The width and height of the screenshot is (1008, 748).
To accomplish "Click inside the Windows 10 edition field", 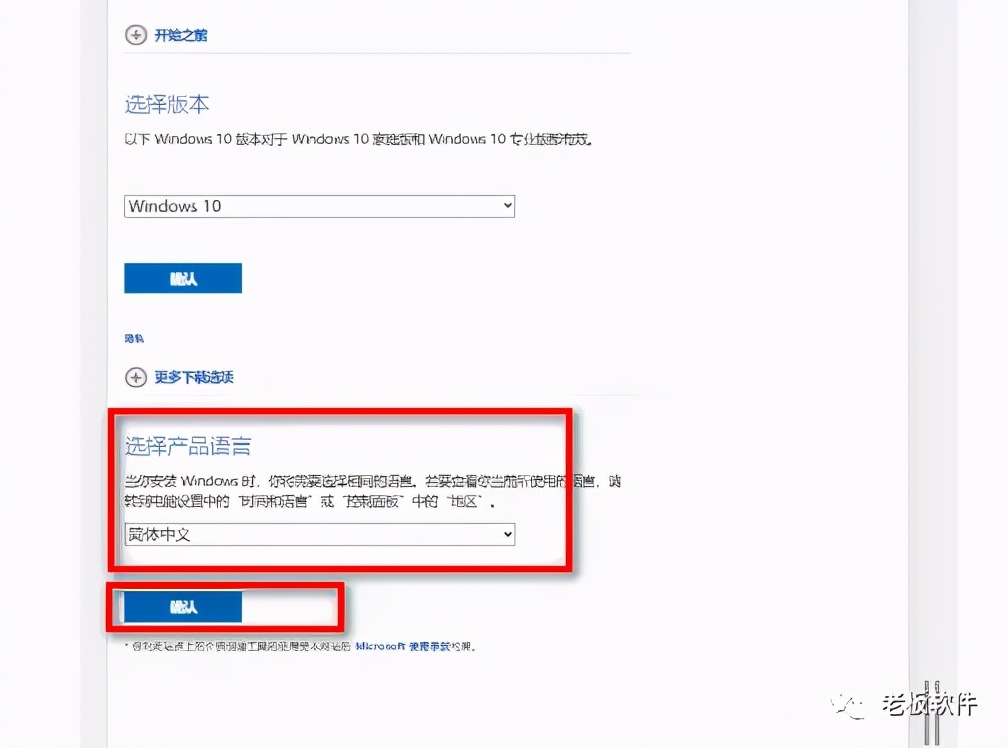I will pos(300,205).
